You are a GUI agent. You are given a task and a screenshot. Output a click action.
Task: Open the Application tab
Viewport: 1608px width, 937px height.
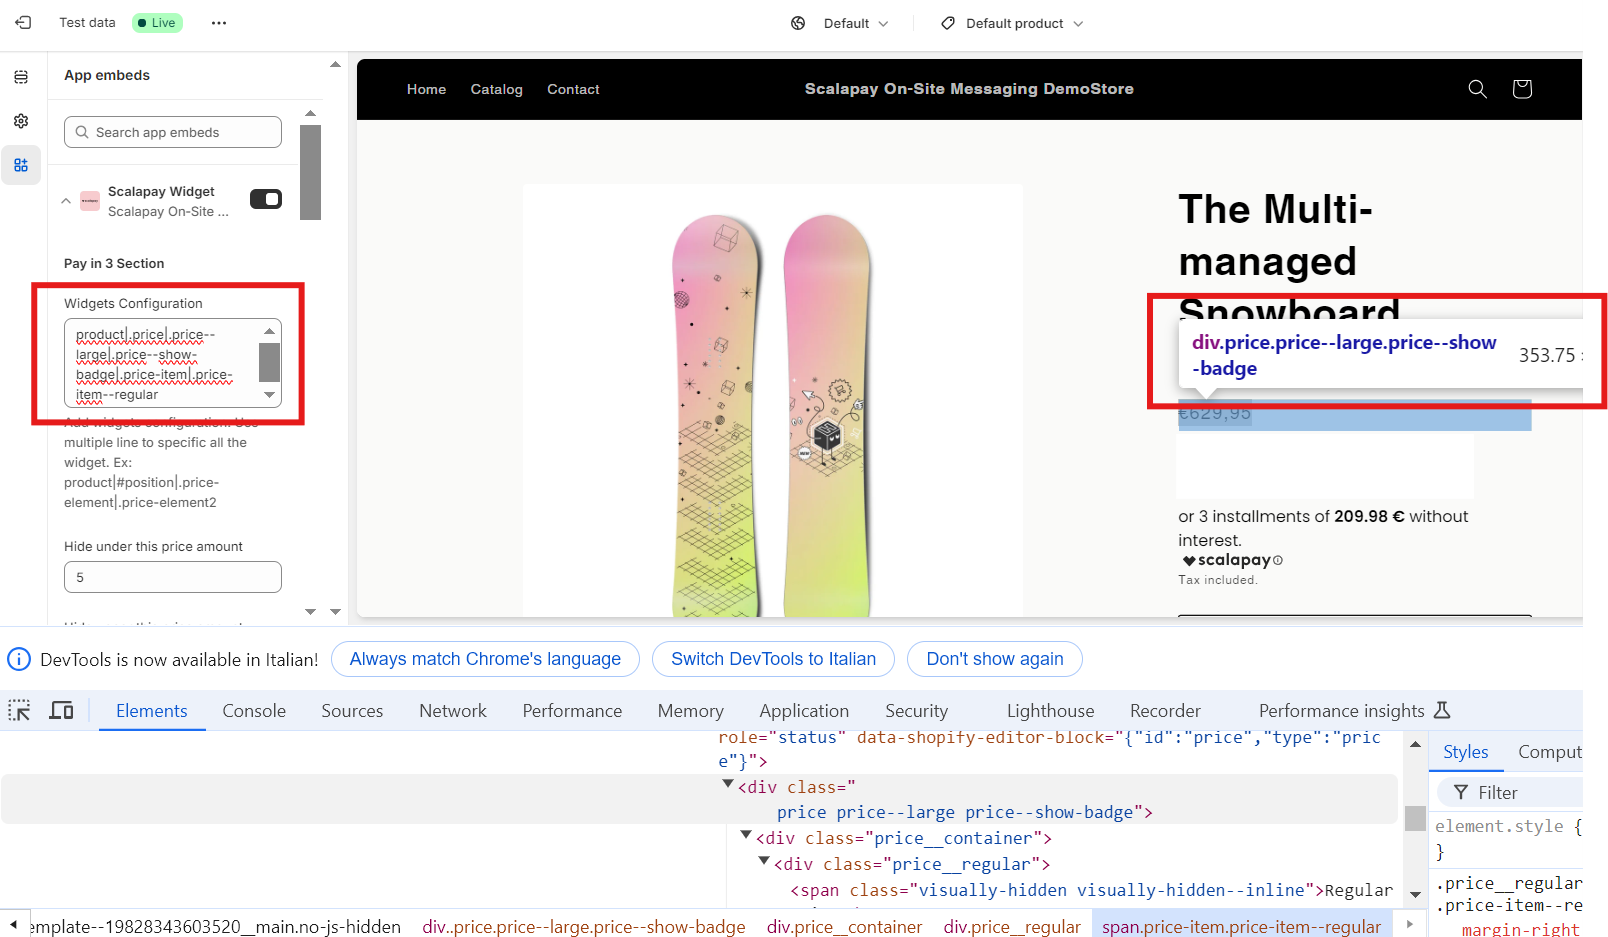coord(804,711)
